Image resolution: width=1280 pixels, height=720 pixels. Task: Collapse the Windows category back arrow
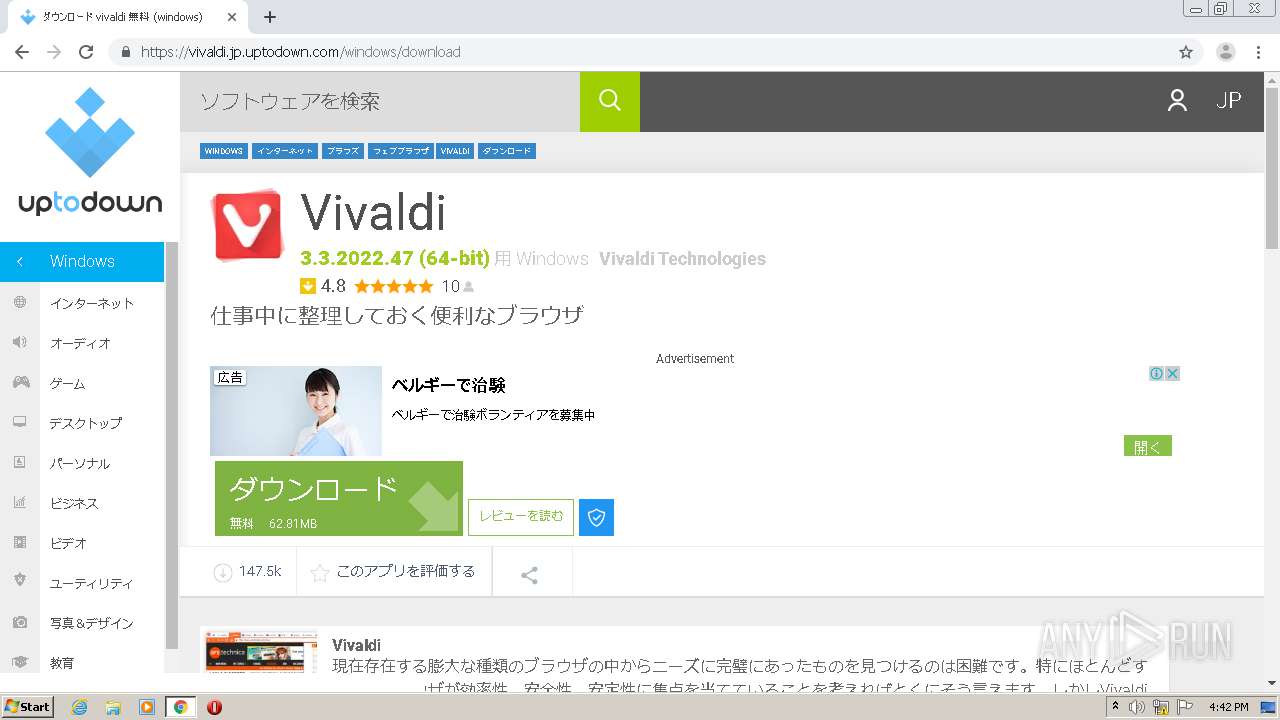coord(19,261)
